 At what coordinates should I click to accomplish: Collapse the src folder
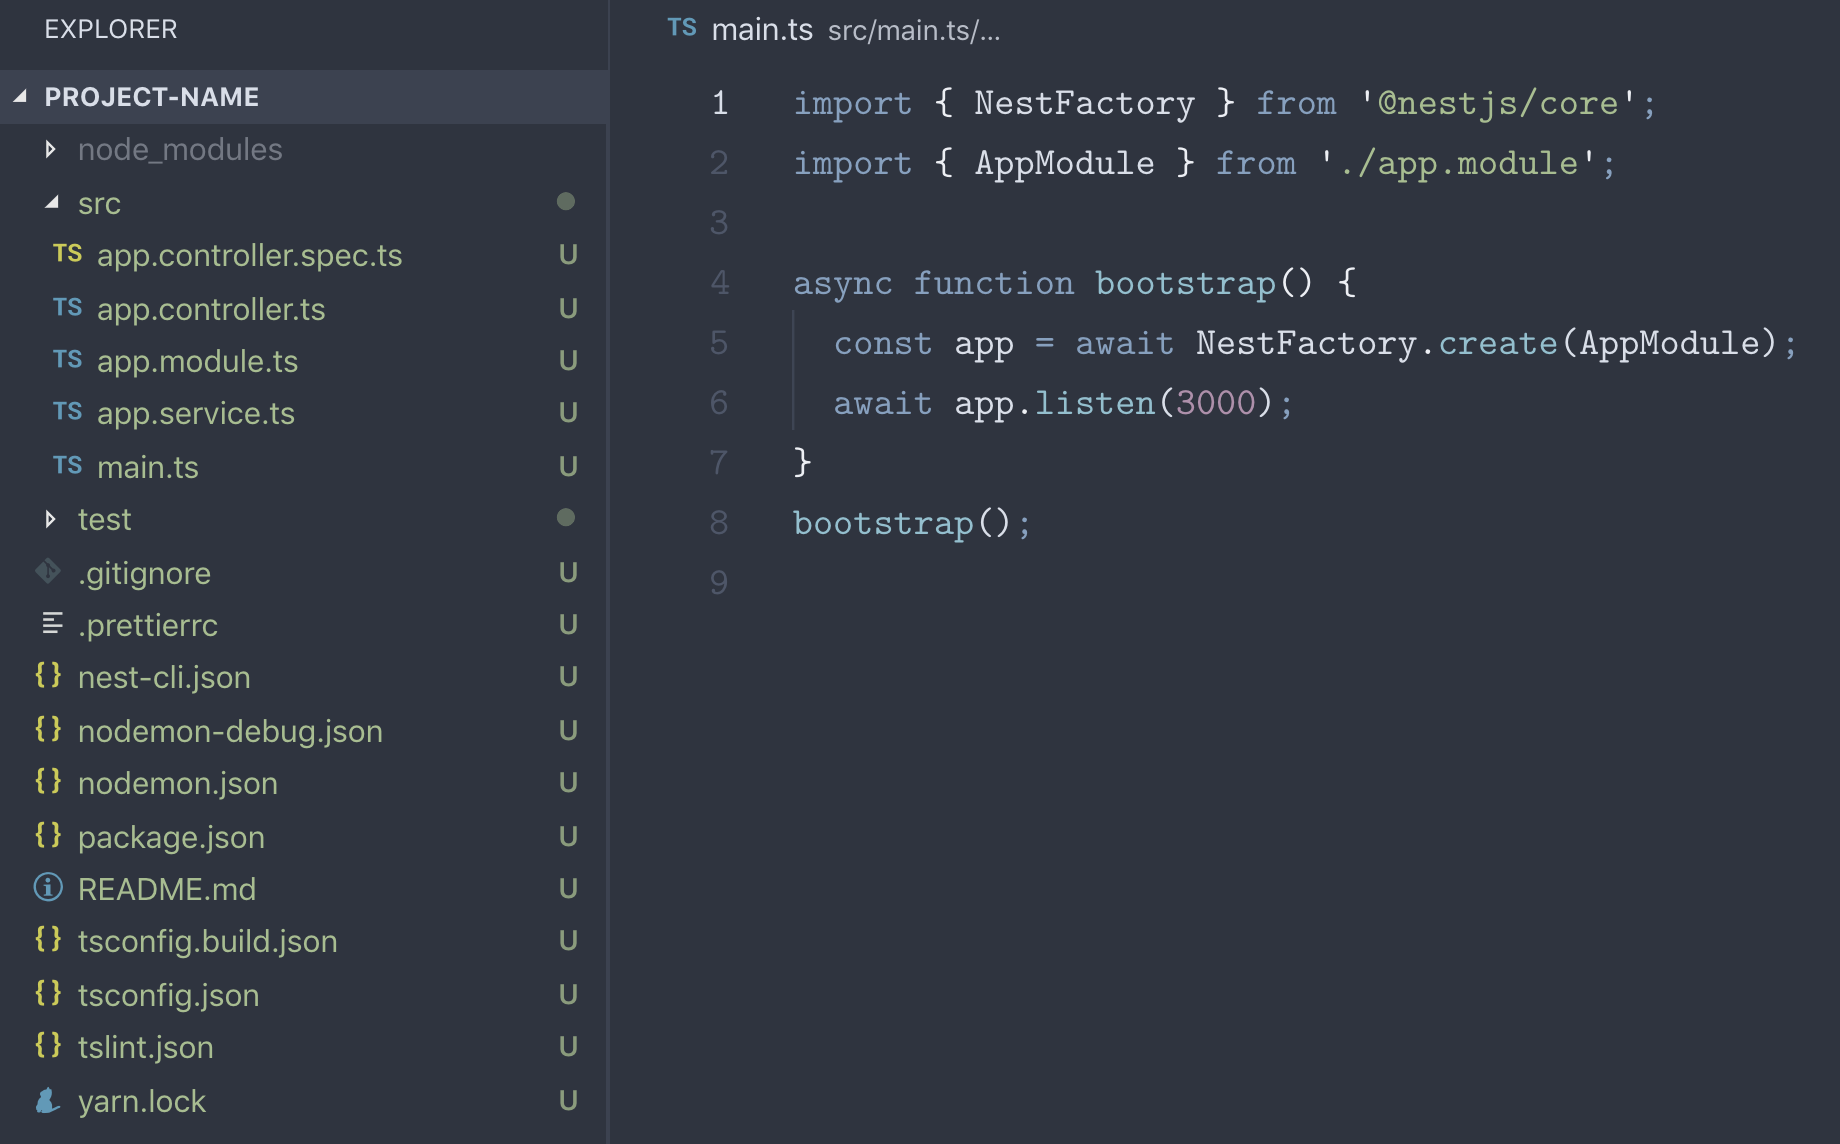point(51,203)
